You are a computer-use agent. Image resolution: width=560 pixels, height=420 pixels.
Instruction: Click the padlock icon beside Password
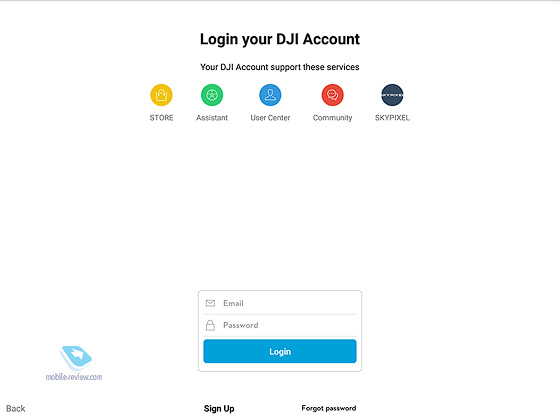click(x=210, y=325)
